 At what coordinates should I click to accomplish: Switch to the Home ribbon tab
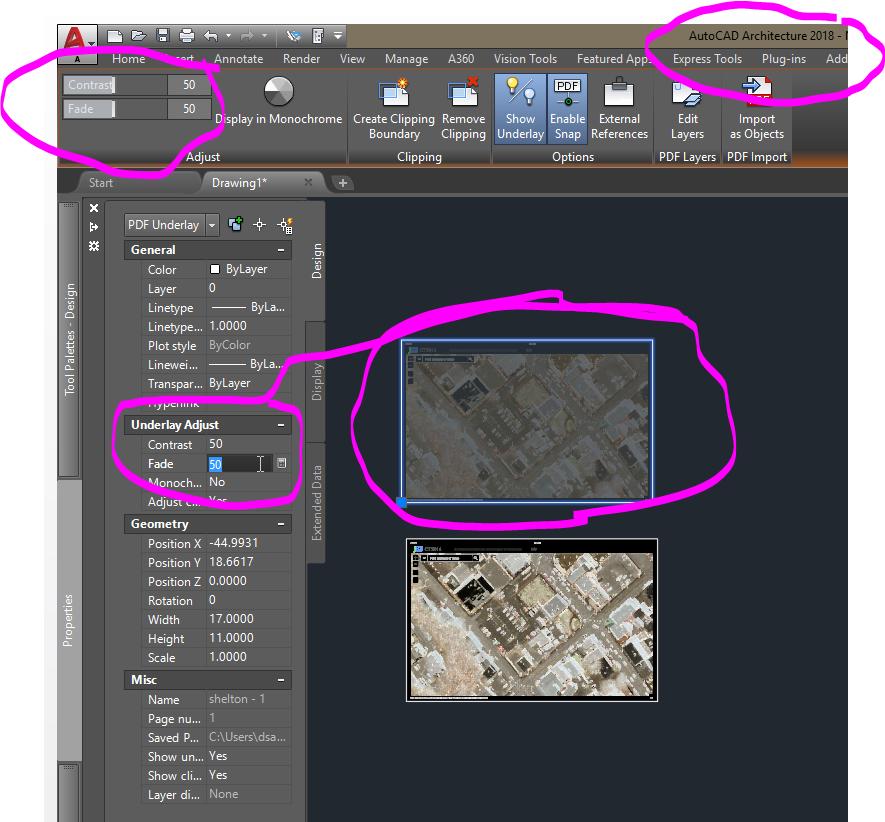pyautogui.click(x=129, y=59)
